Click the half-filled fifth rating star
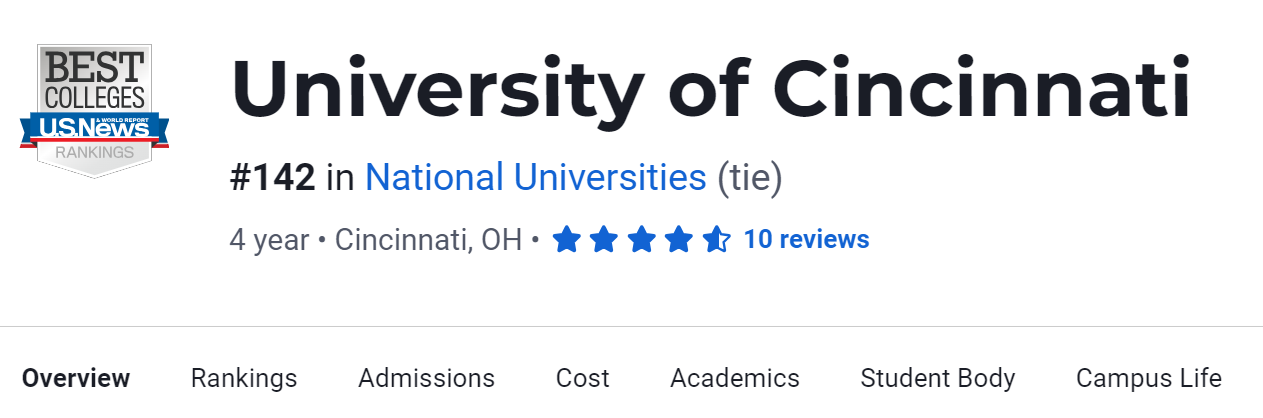The width and height of the screenshot is (1263, 418). (716, 240)
